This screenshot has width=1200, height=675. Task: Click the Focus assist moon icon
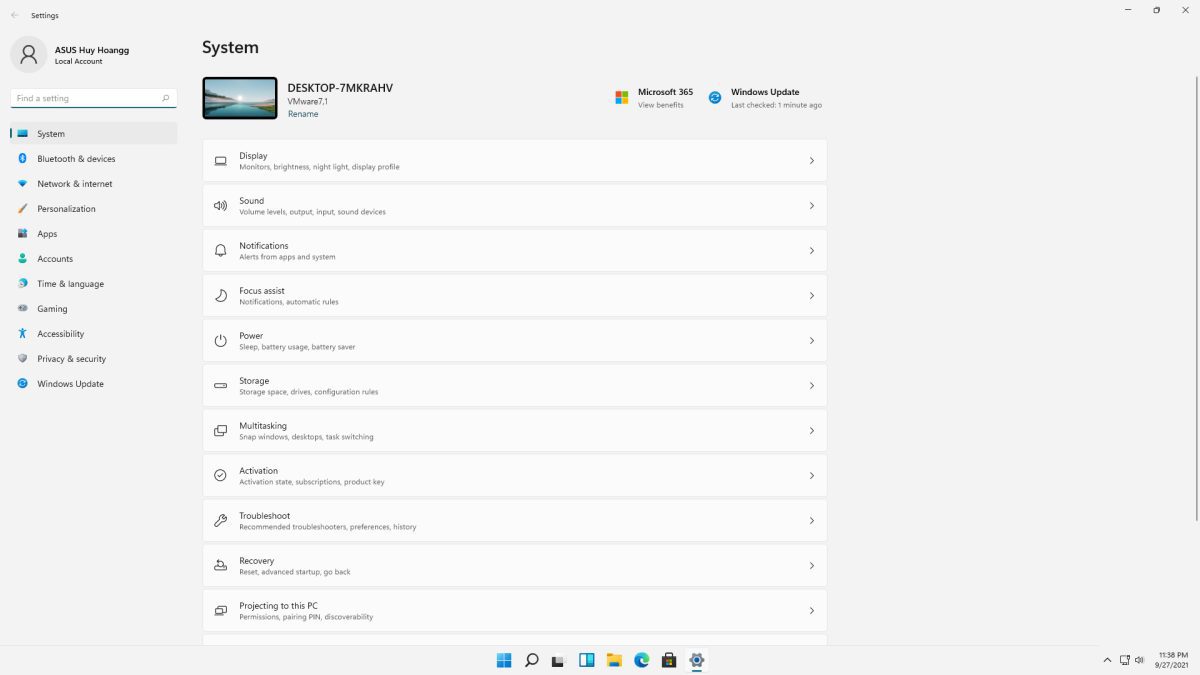click(x=220, y=296)
